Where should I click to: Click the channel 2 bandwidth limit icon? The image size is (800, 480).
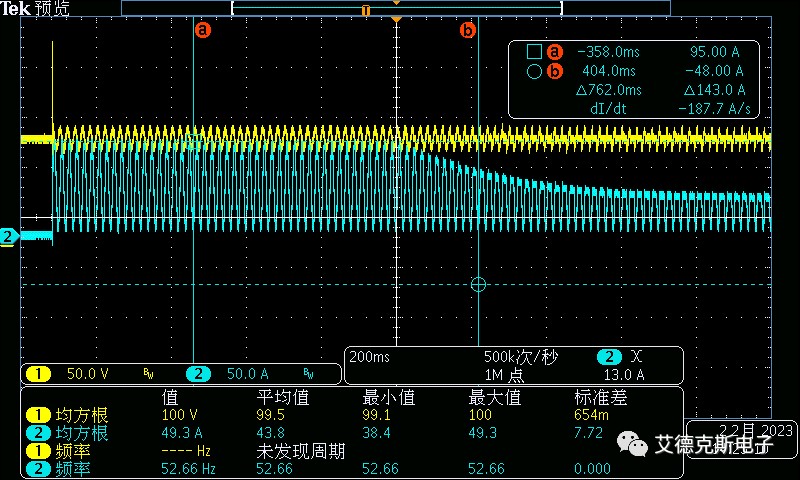[x=308, y=375]
